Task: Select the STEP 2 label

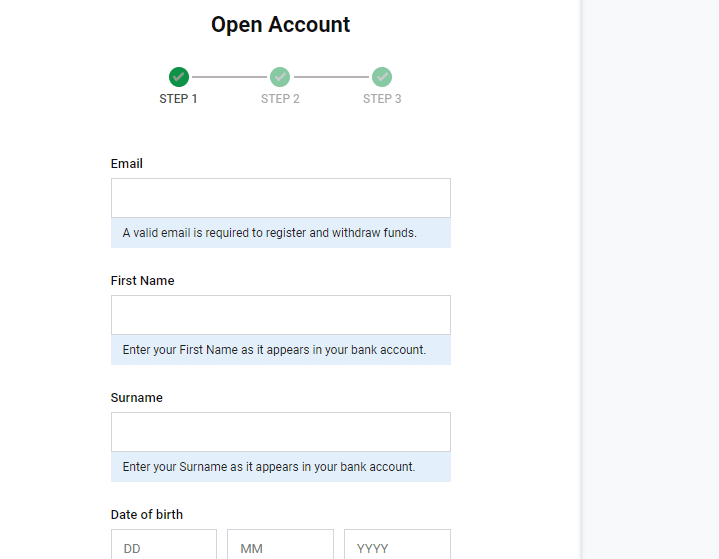Action: [280, 99]
